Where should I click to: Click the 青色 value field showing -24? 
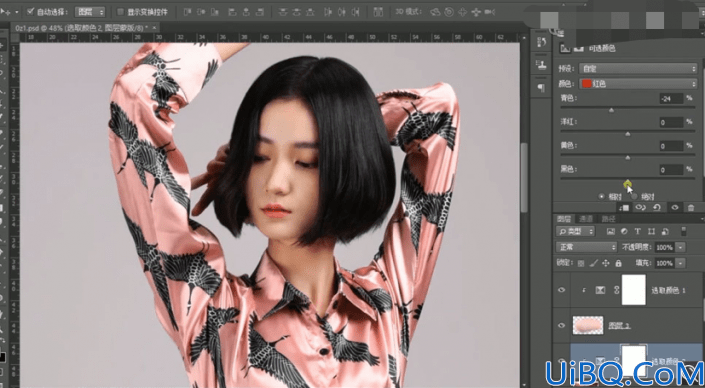coord(671,98)
